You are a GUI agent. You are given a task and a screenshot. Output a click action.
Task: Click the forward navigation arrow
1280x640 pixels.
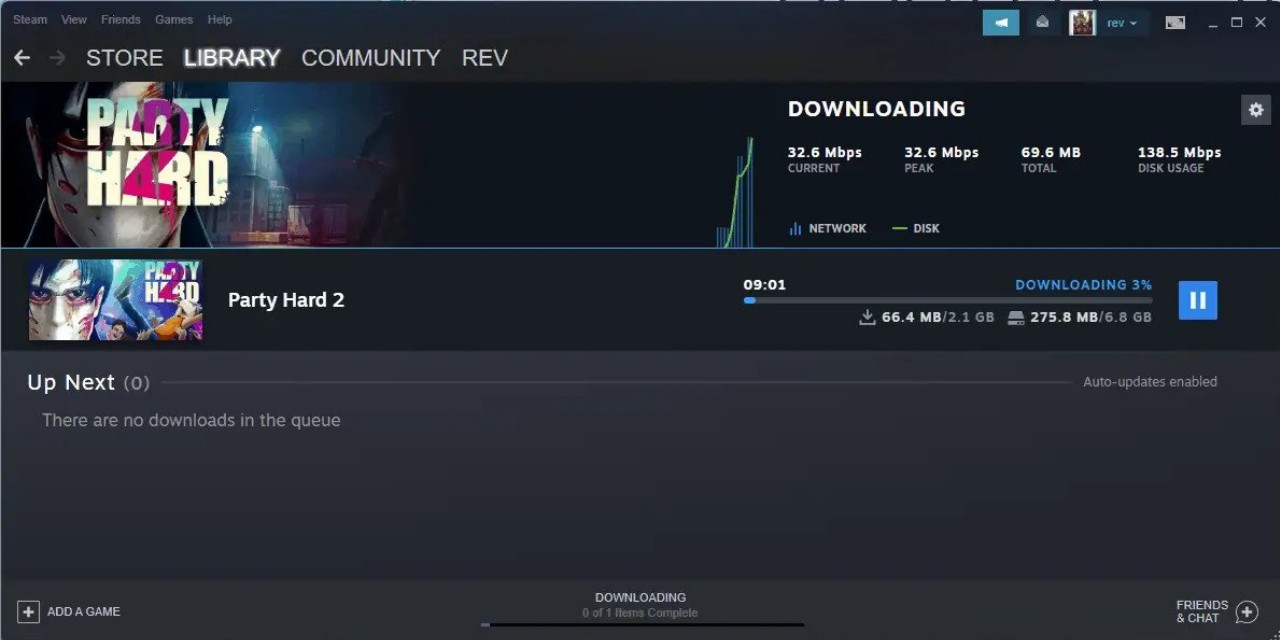coord(57,58)
